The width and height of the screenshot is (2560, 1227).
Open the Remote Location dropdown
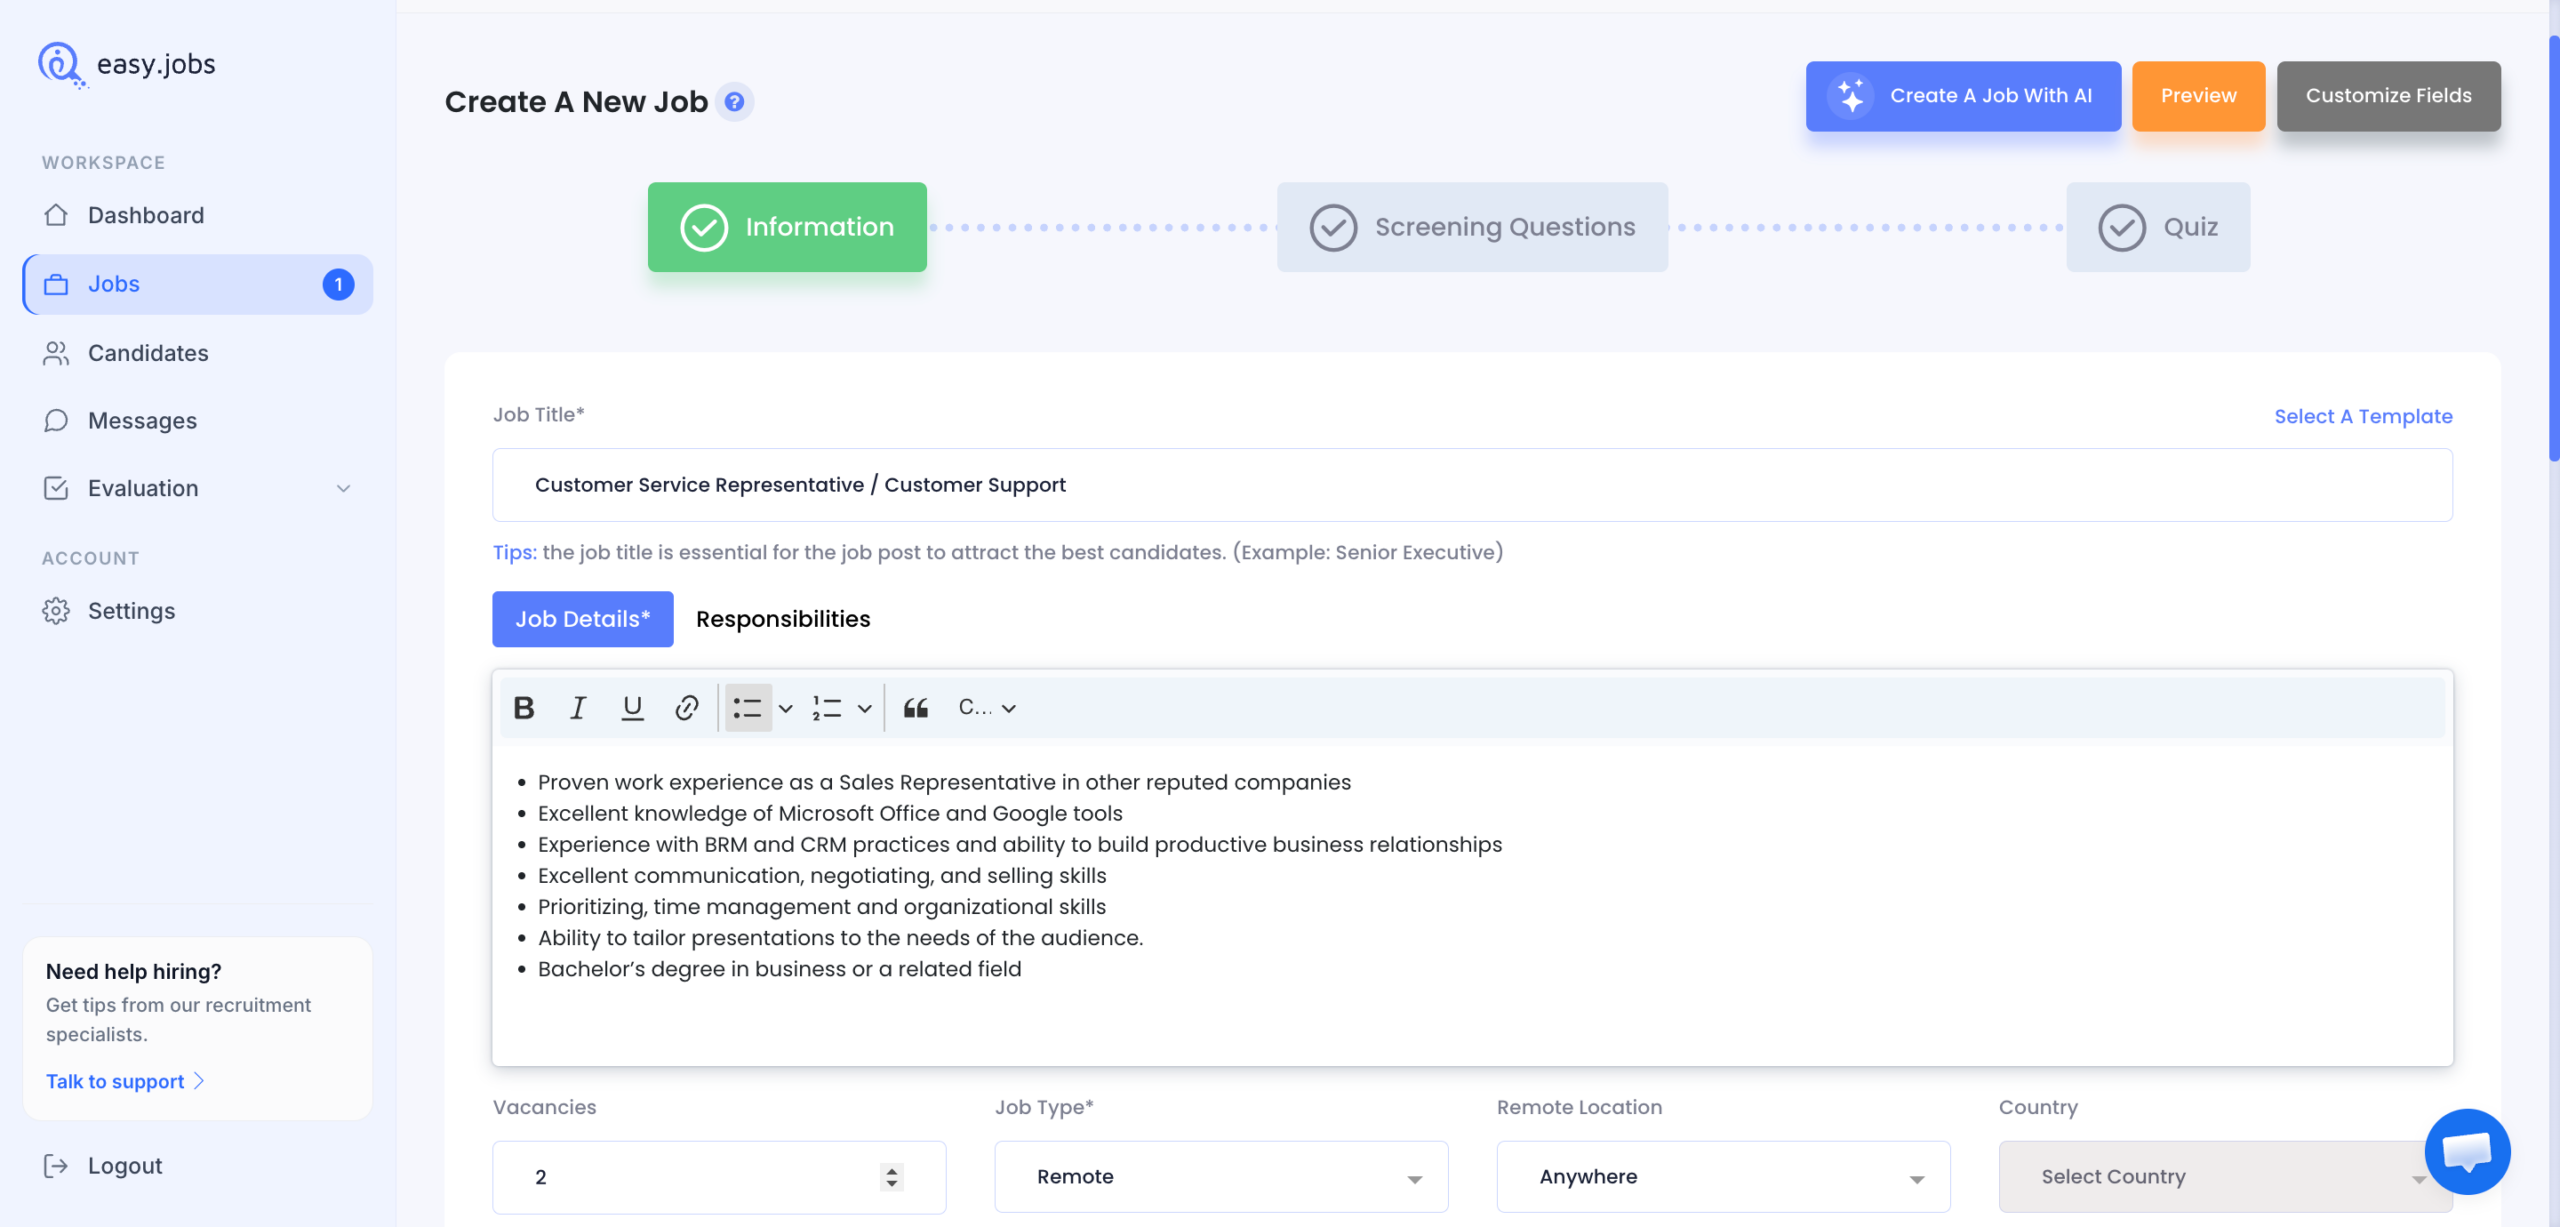[x=1723, y=1177]
